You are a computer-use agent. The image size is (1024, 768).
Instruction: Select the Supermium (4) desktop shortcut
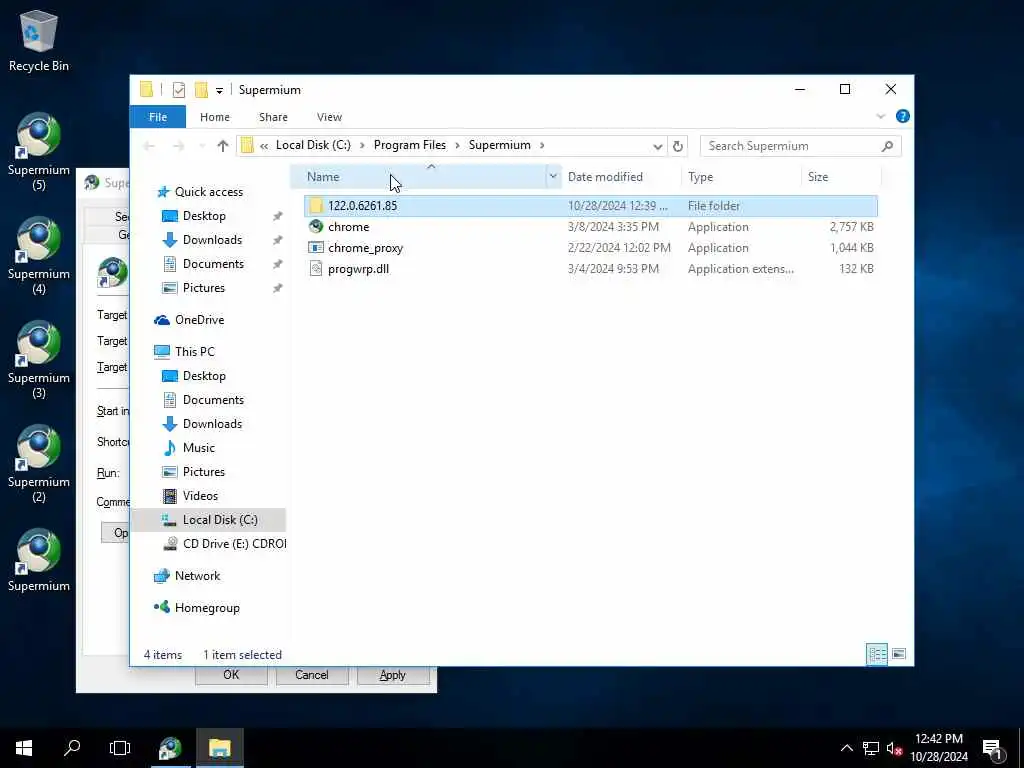click(x=39, y=255)
